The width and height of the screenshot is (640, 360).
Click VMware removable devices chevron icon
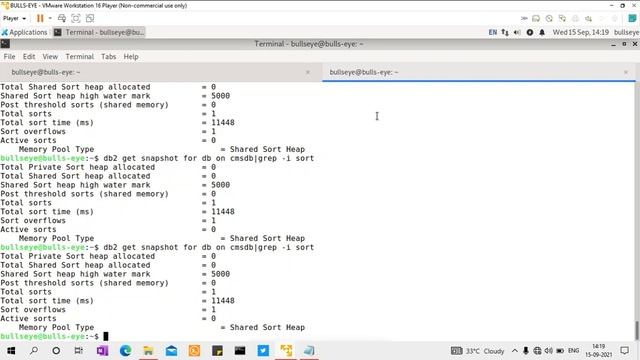[524, 18]
